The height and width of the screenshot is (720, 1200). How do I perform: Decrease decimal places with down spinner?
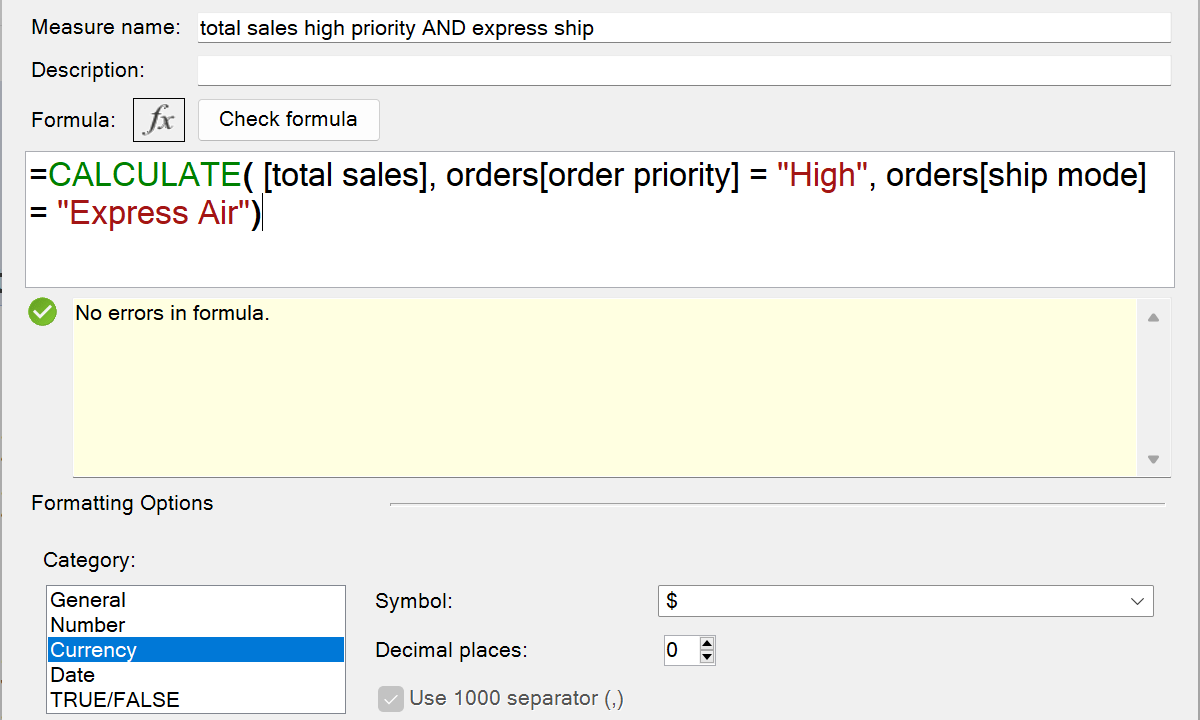707,657
